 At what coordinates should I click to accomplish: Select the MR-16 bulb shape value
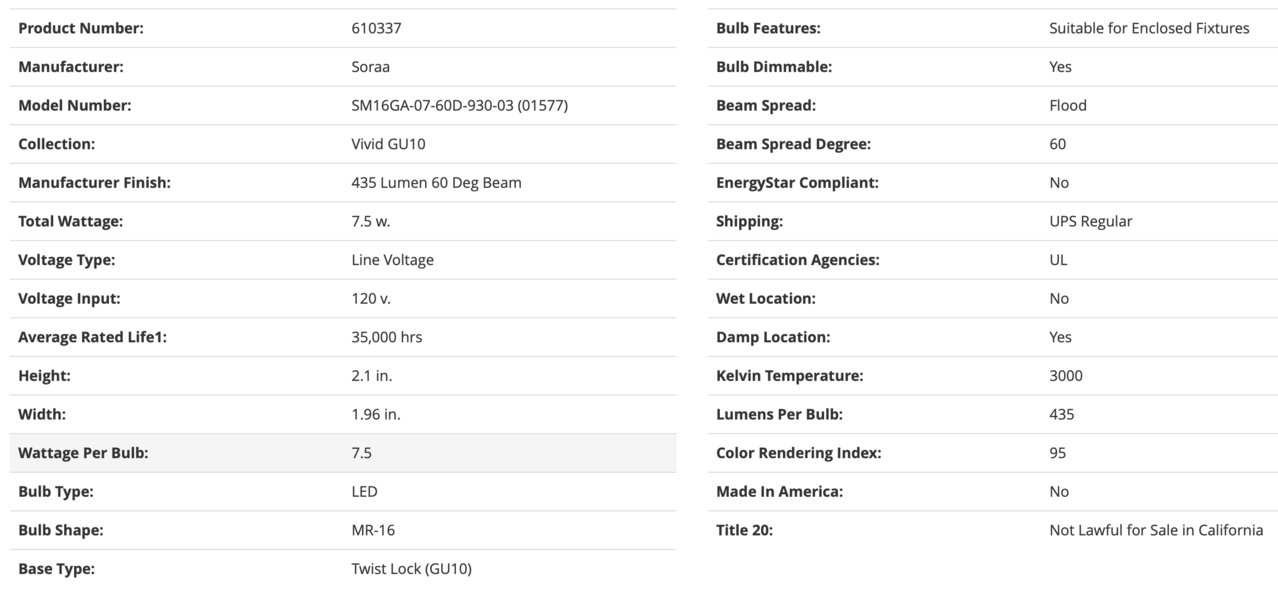click(373, 530)
